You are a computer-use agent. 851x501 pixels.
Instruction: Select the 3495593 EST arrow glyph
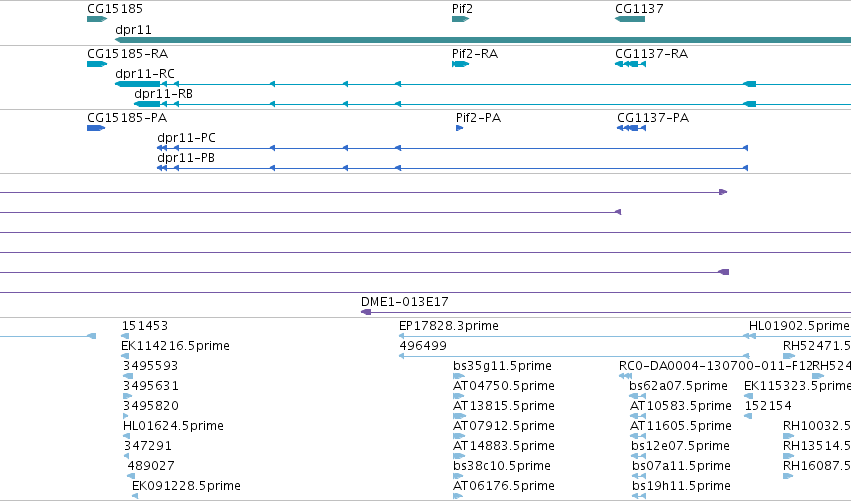coord(128,376)
